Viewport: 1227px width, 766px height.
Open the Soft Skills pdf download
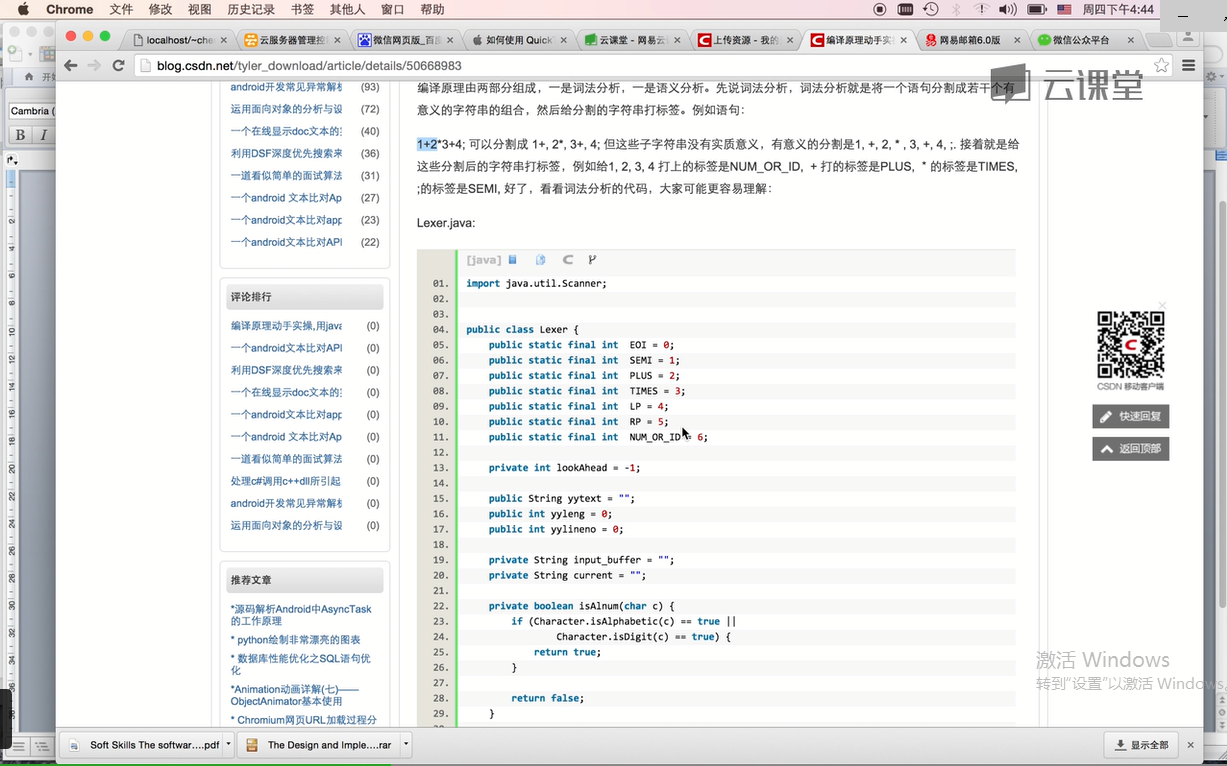(143, 745)
